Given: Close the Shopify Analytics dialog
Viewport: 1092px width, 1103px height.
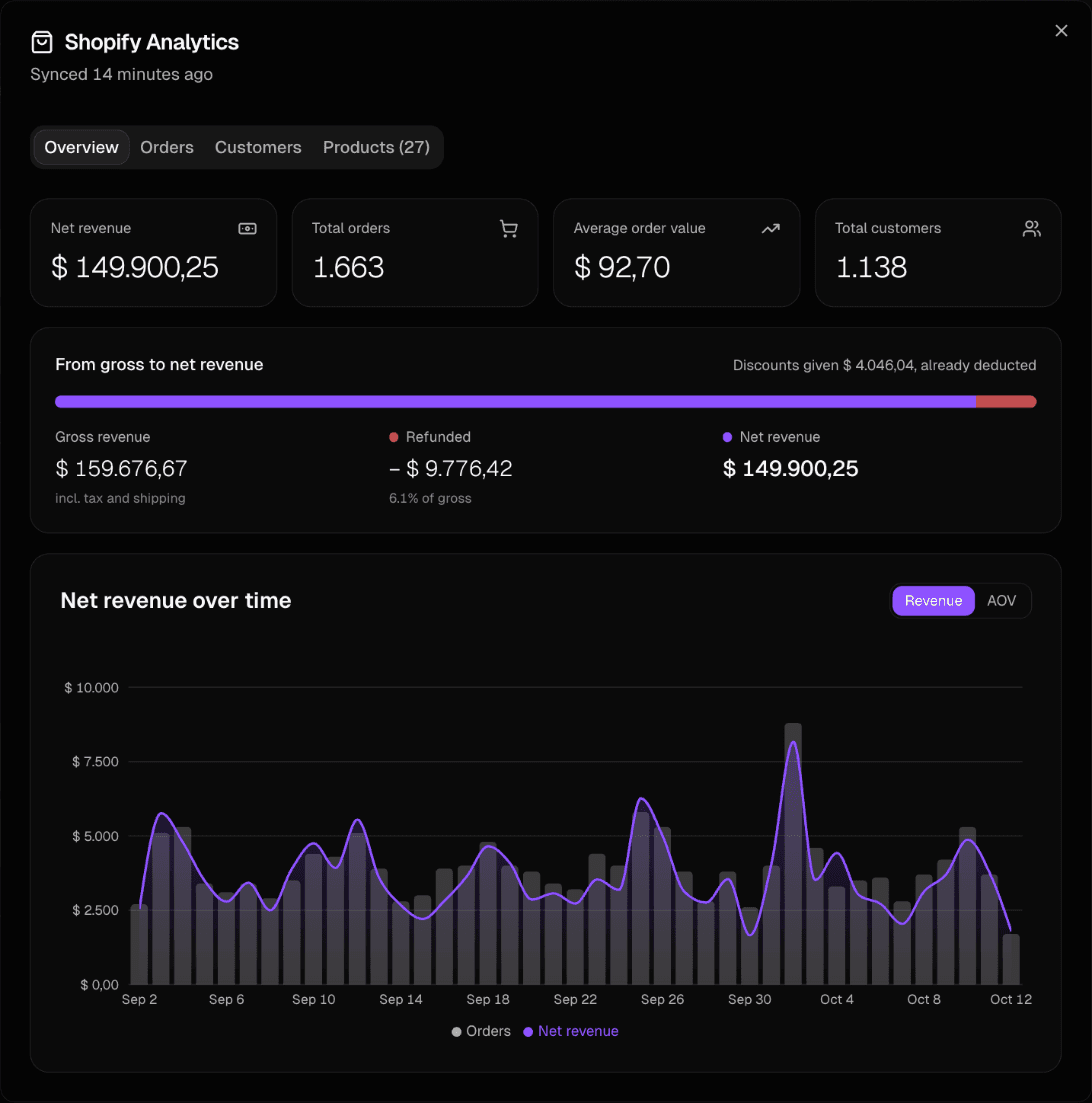Looking at the screenshot, I should click(x=1061, y=31).
